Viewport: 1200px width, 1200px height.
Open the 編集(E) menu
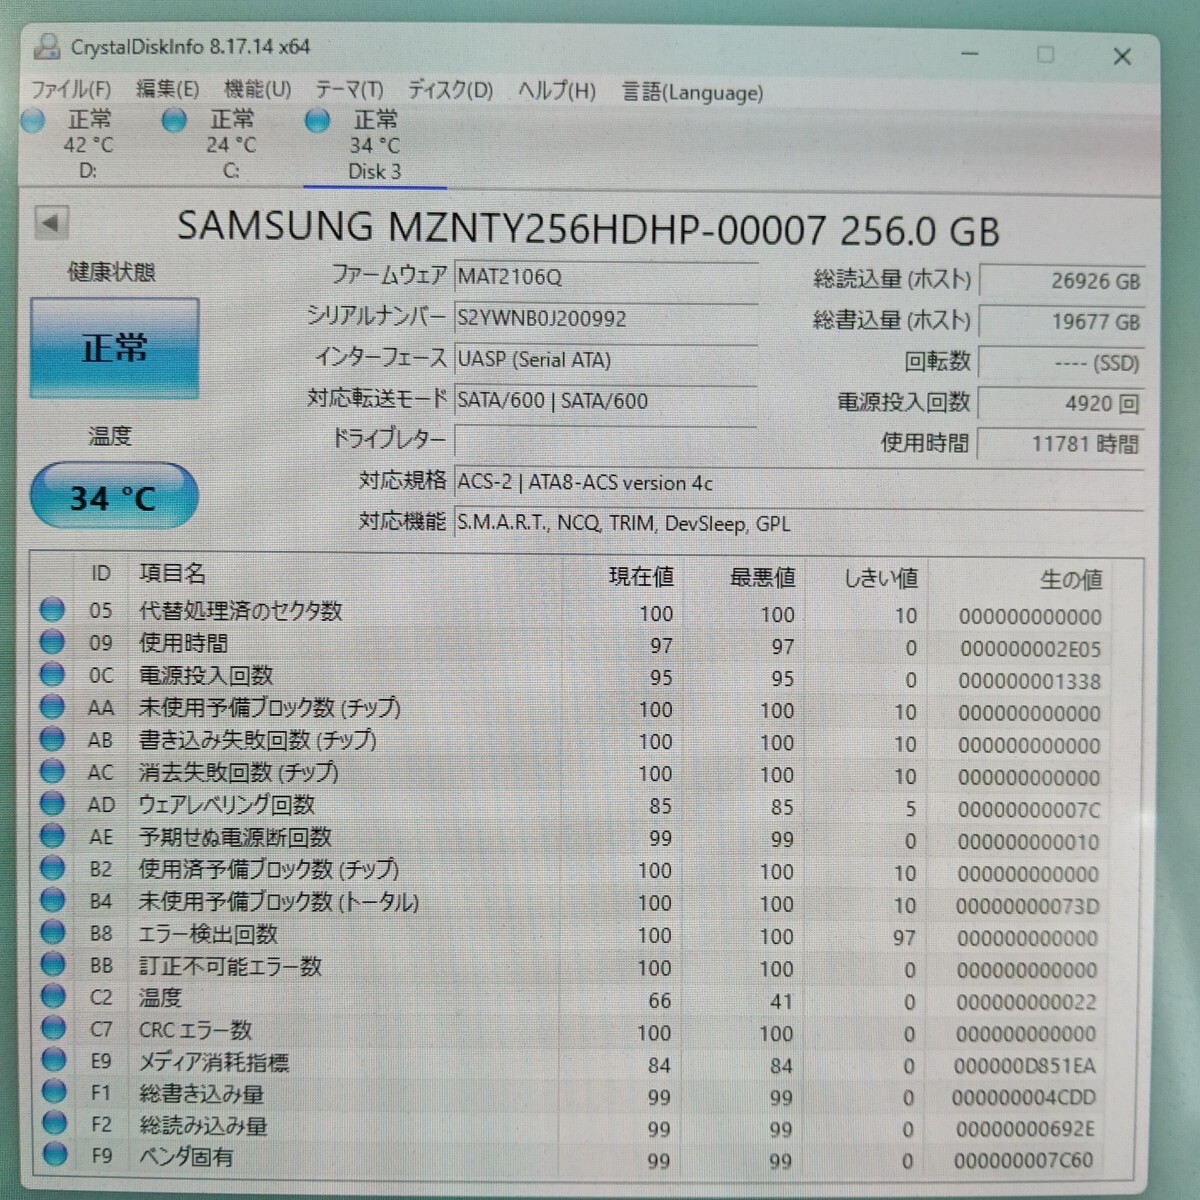(x=167, y=90)
